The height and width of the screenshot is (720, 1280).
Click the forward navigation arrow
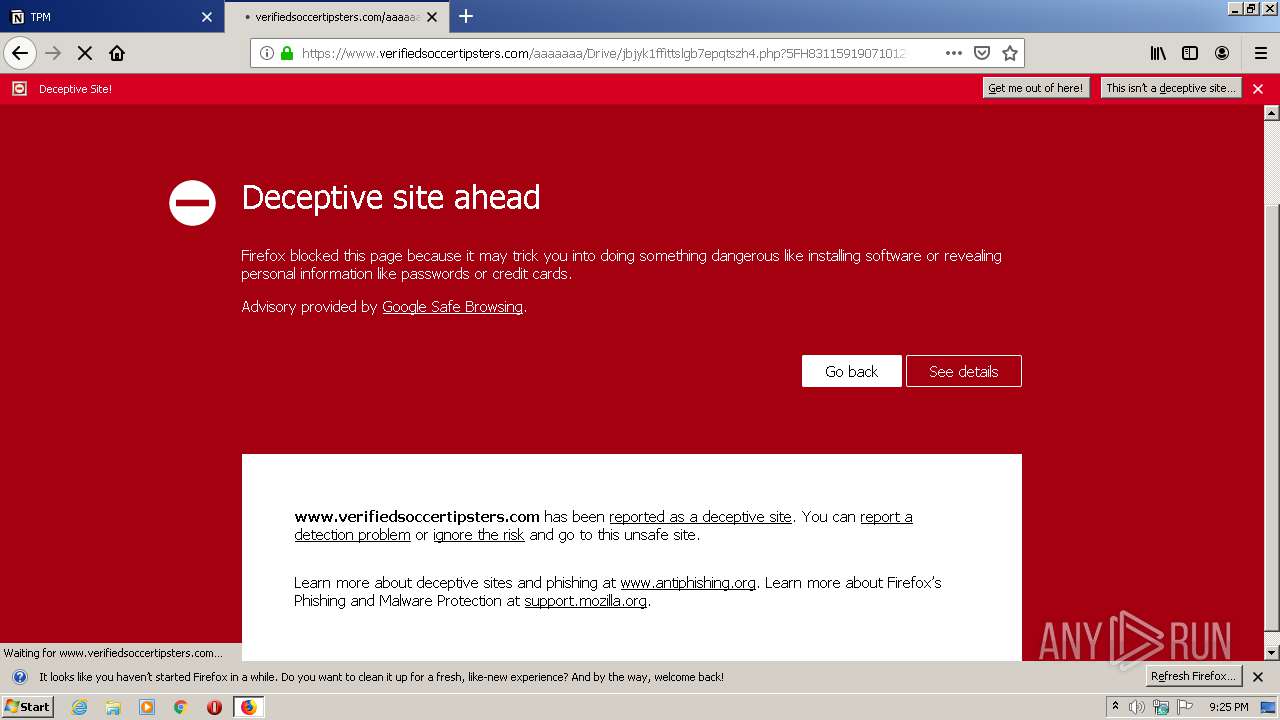53,53
